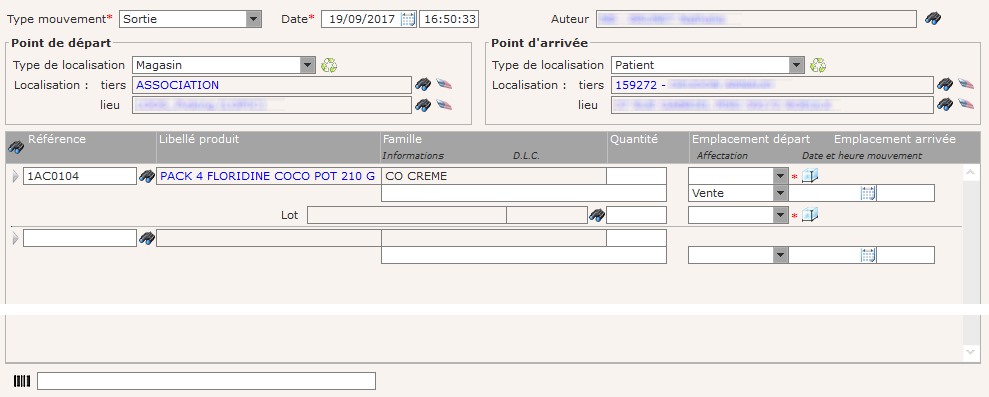This screenshot has height=397, width=989.
Task: Click the Auteur text field
Action: (x=756, y=19)
